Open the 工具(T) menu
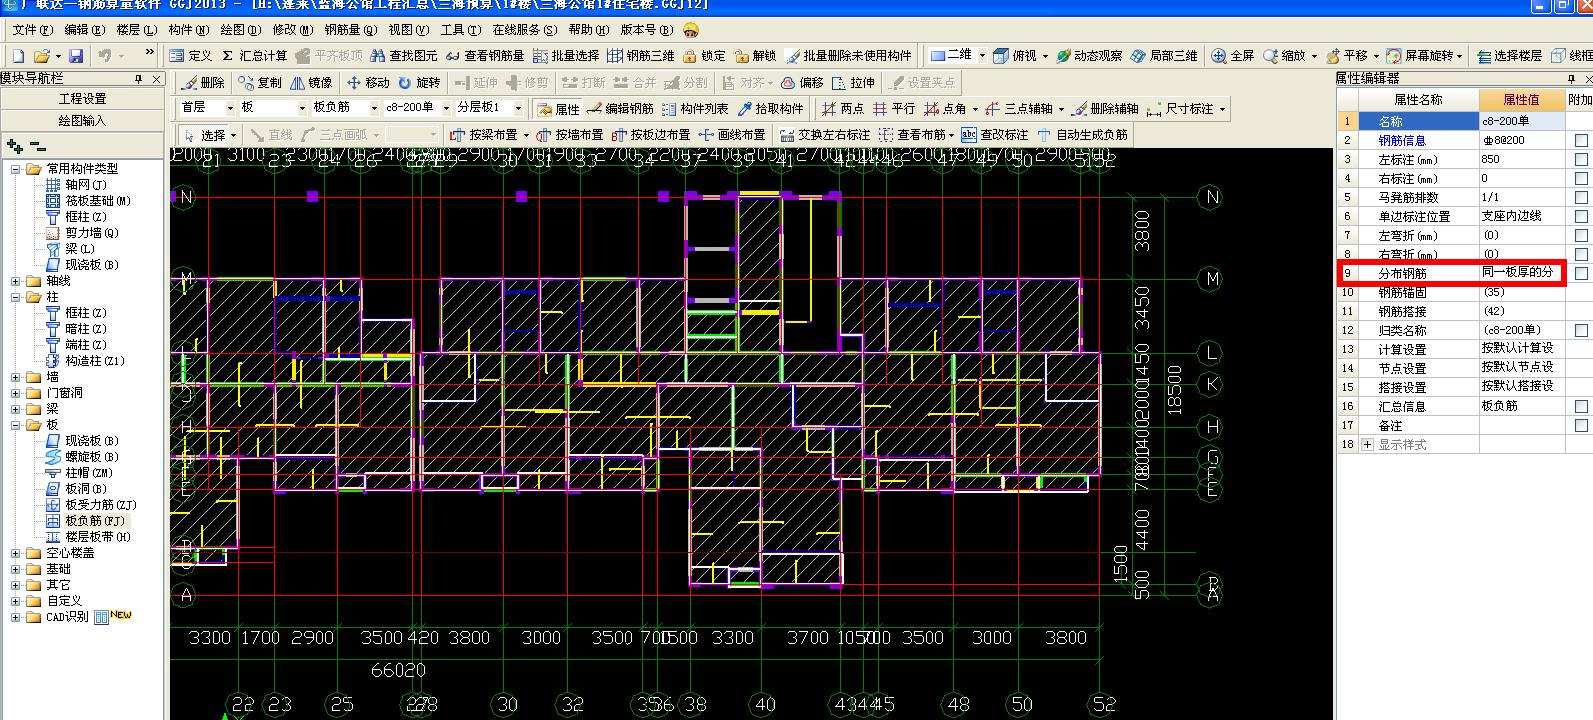Image resolution: width=1593 pixels, height=720 pixels. pos(460,30)
